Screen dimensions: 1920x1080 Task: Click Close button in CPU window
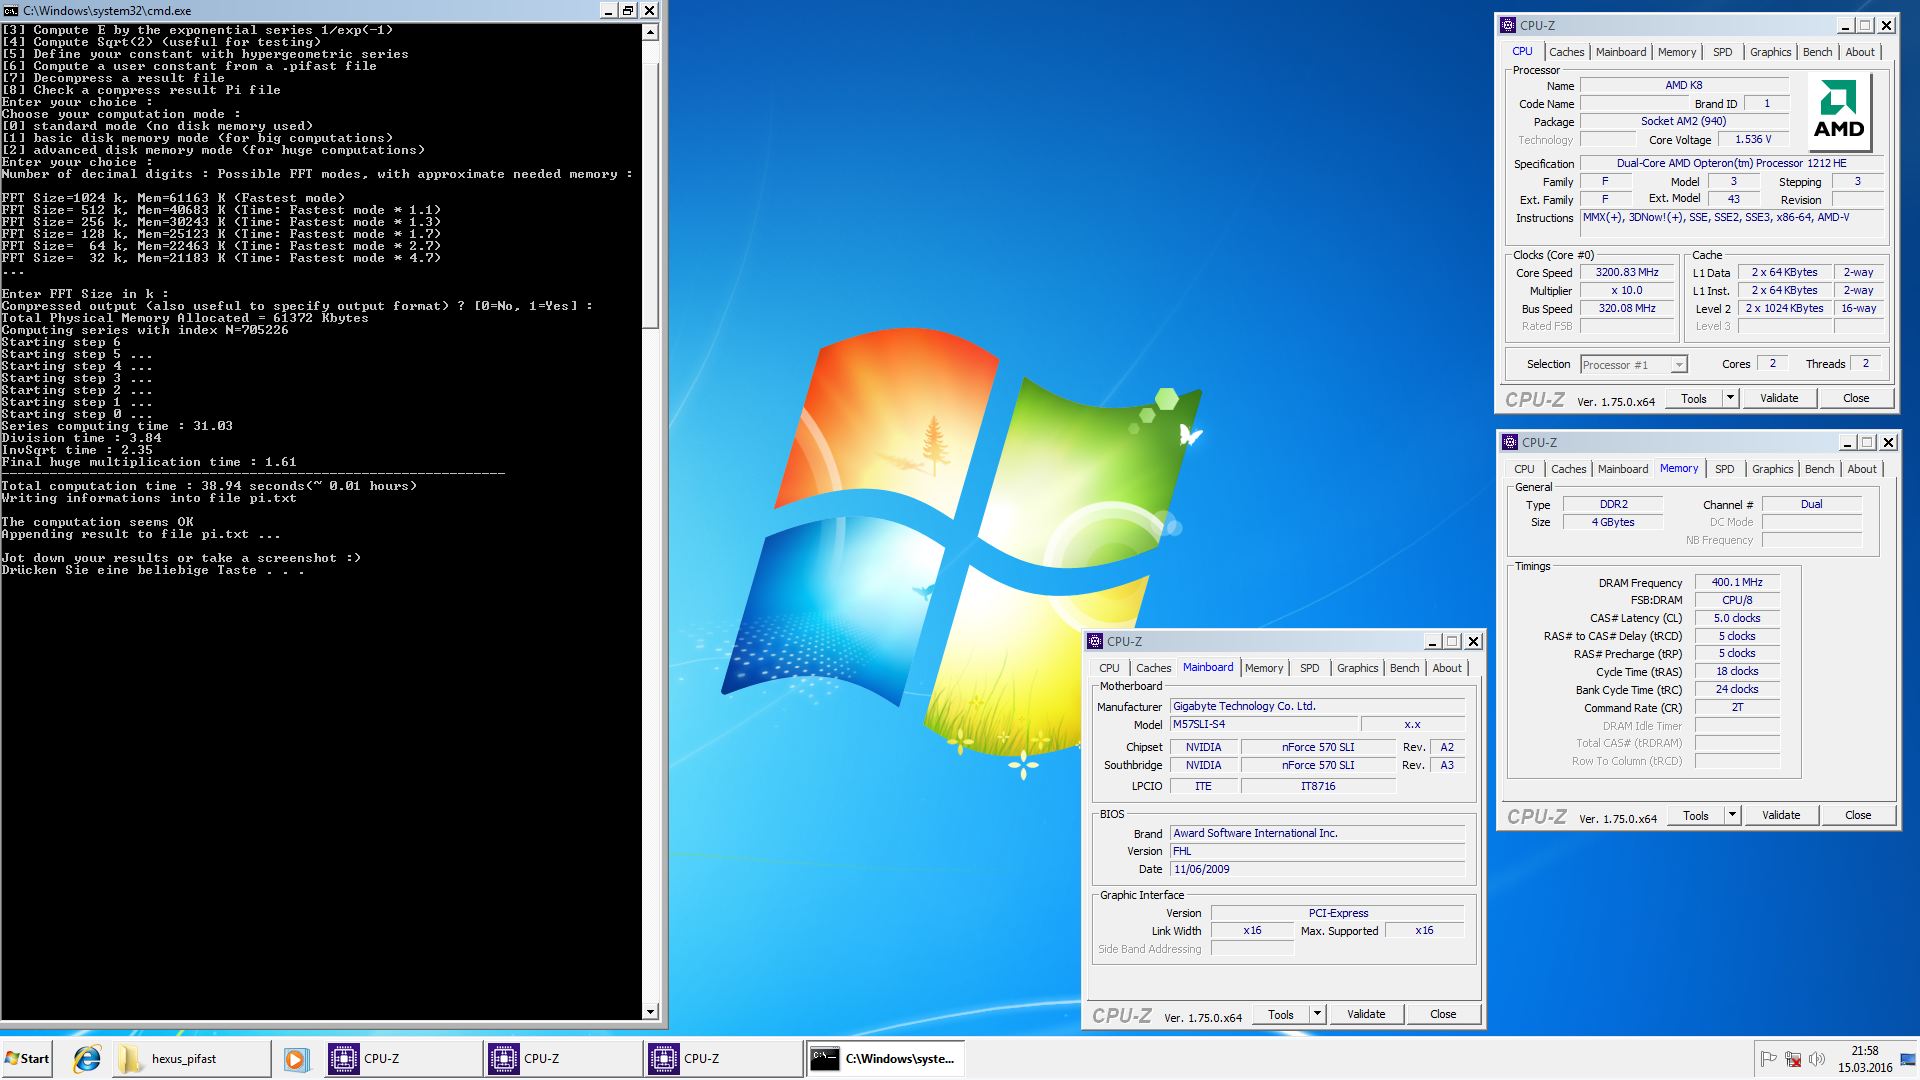[x=1856, y=398]
